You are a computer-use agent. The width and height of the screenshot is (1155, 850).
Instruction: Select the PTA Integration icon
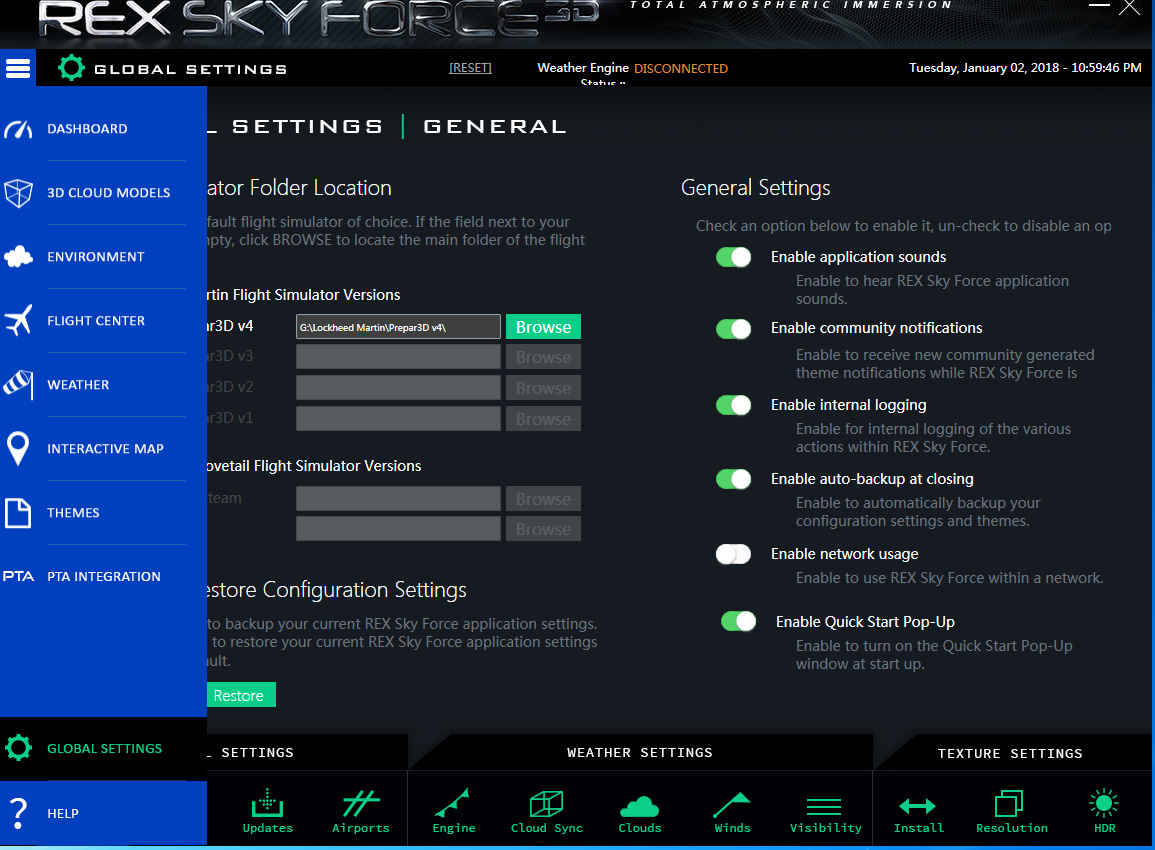click(18, 576)
